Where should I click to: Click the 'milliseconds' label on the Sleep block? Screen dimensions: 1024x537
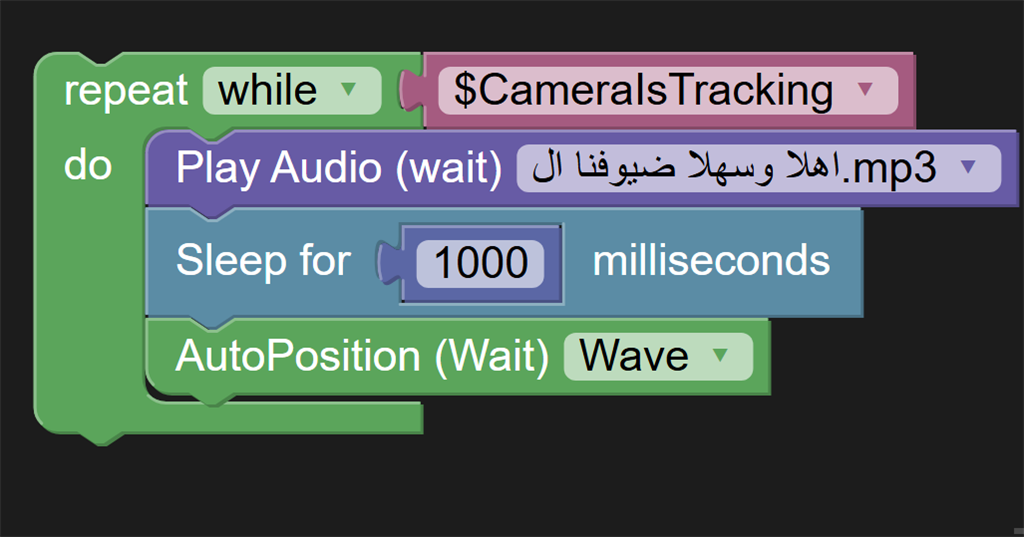click(711, 262)
